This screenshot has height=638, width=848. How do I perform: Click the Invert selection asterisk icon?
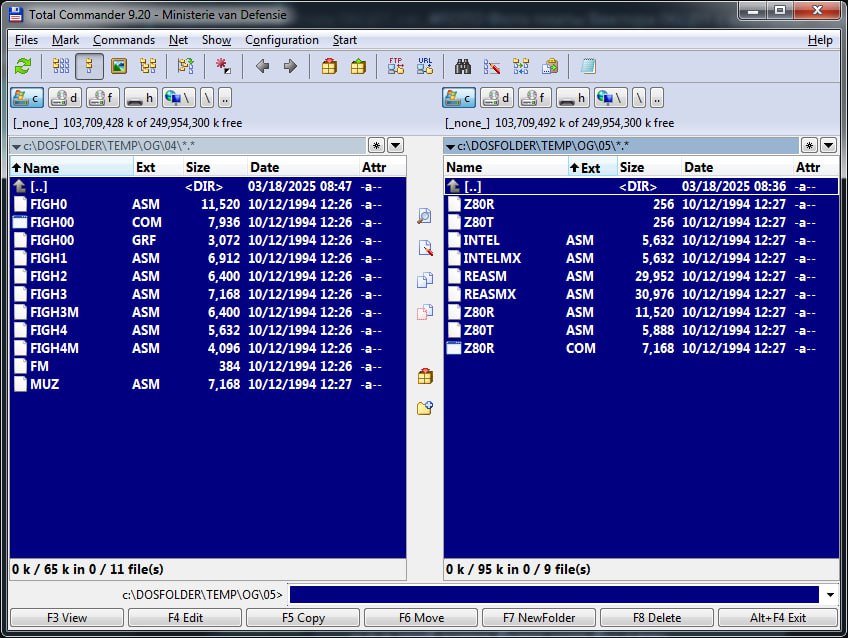(x=223, y=67)
